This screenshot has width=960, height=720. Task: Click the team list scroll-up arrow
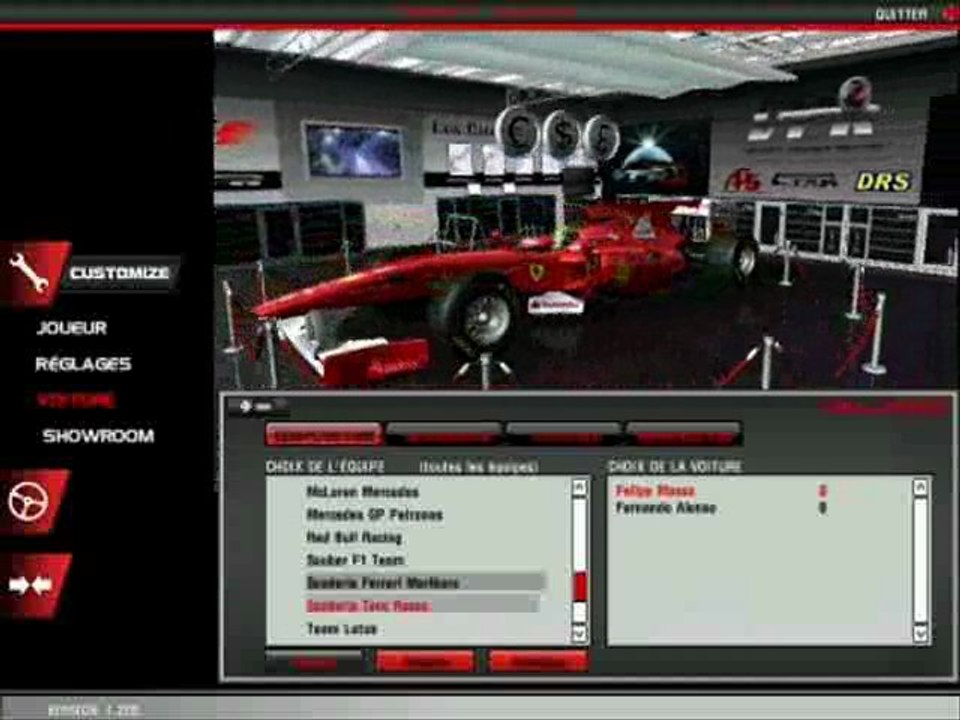(x=579, y=488)
